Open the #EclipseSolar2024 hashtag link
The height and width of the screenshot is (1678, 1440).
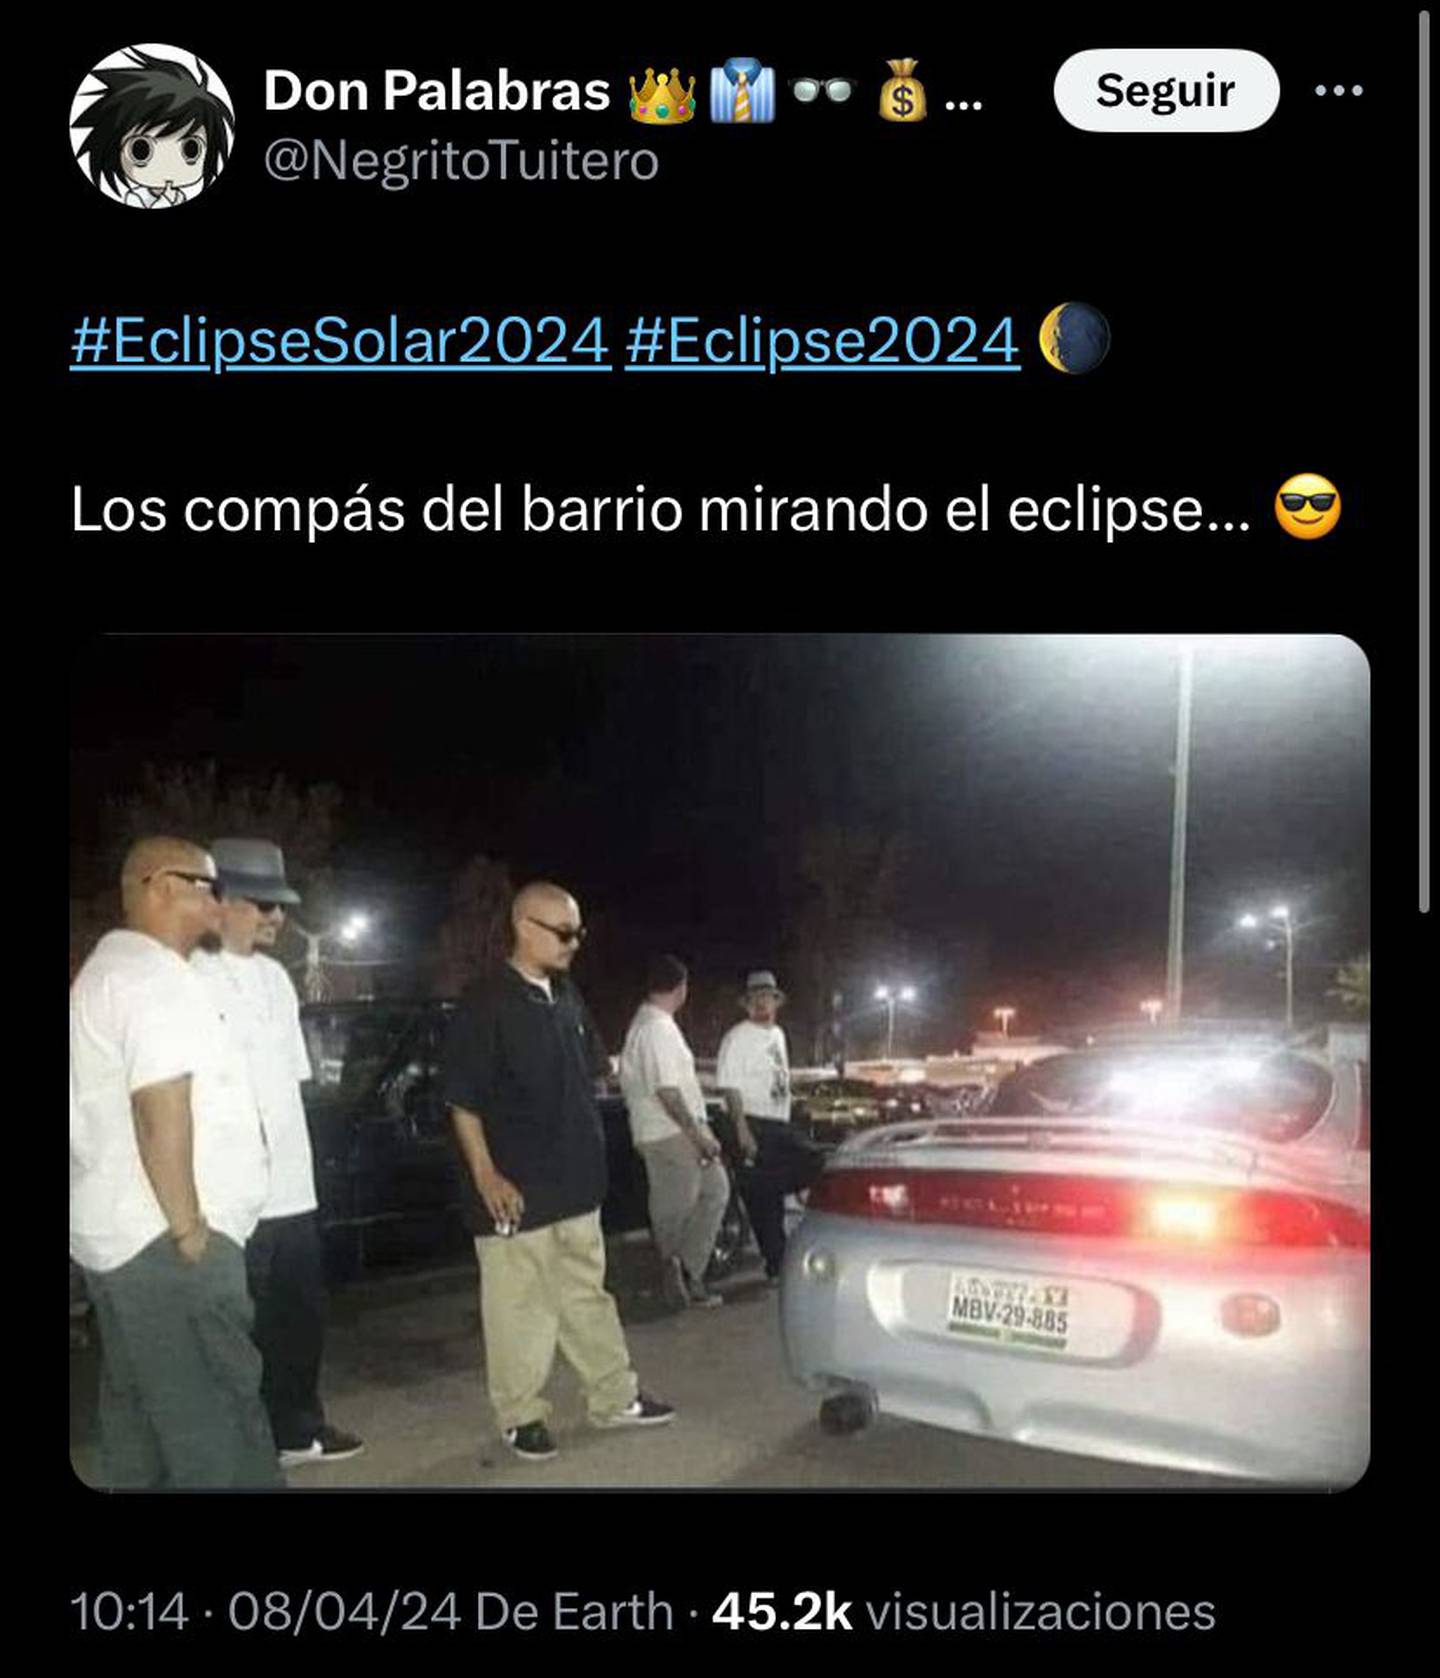(x=340, y=339)
